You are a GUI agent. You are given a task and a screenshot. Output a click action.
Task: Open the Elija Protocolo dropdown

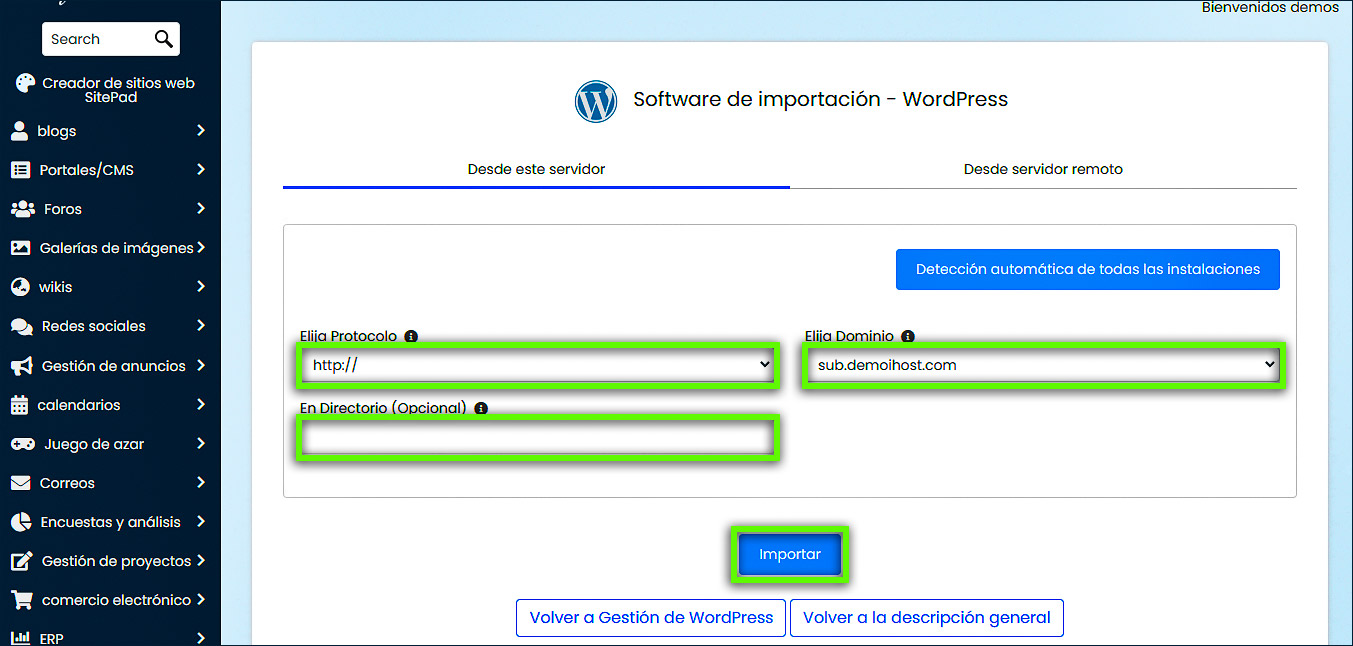[x=537, y=365]
